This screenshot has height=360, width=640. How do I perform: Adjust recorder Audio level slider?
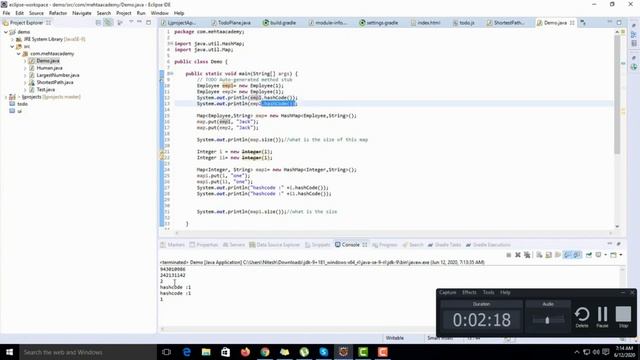click(x=548, y=320)
